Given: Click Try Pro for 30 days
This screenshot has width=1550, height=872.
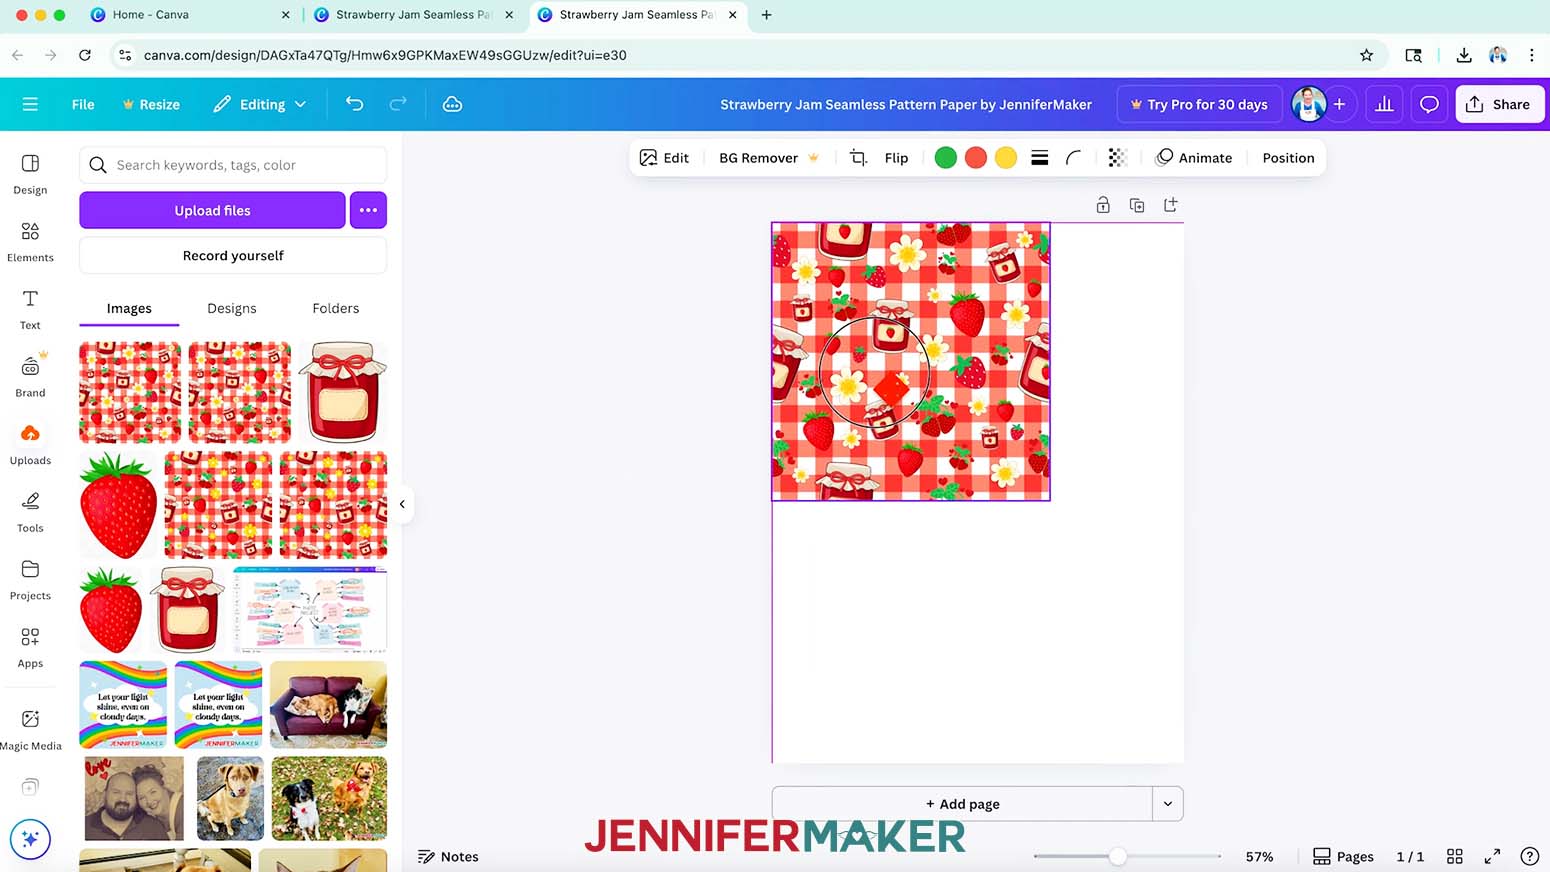Looking at the screenshot, I should click(1199, 104).
